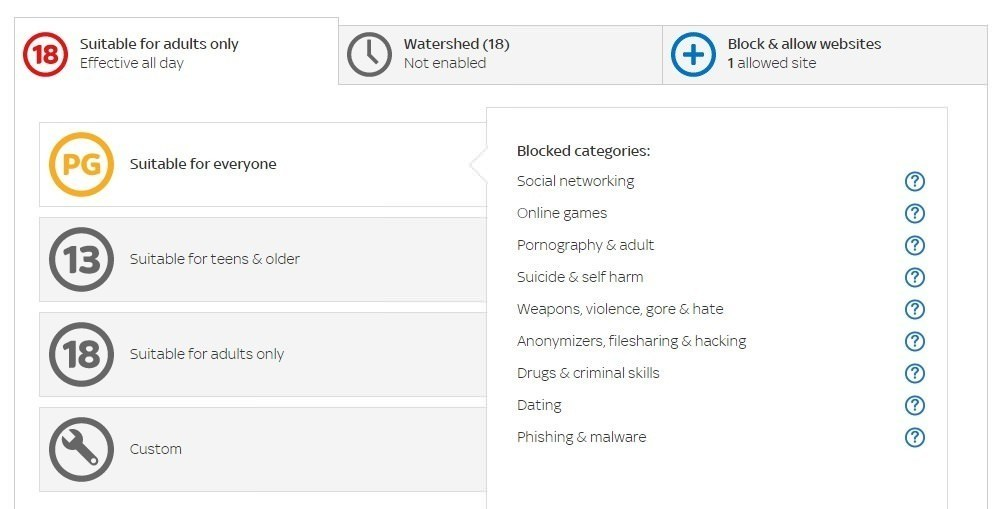Click help icon beside Social networking
The image size is (1002, 509).
pos(914,181)
